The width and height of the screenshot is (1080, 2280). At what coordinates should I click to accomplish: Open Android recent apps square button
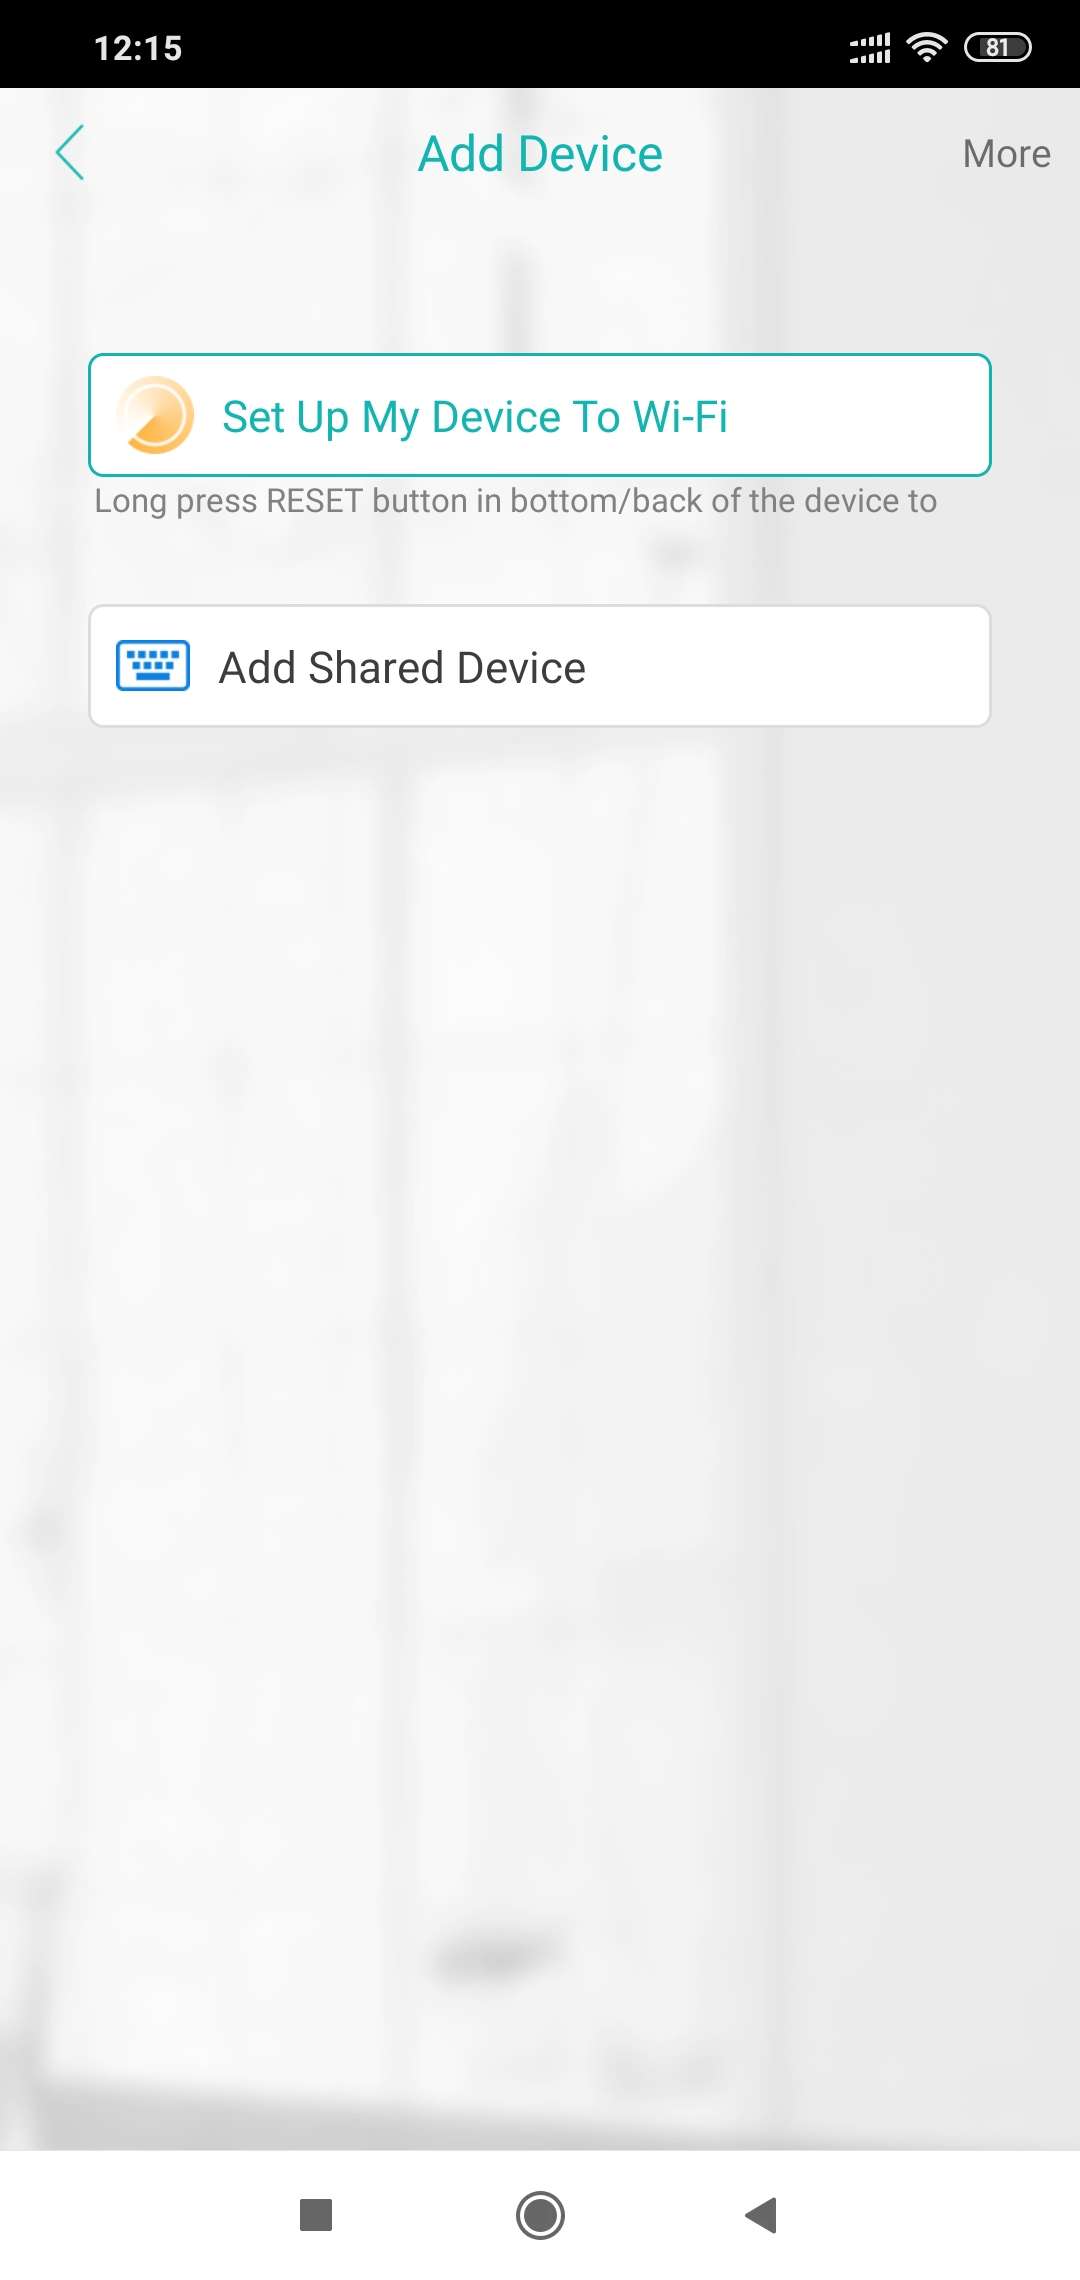click(316, 2215)
